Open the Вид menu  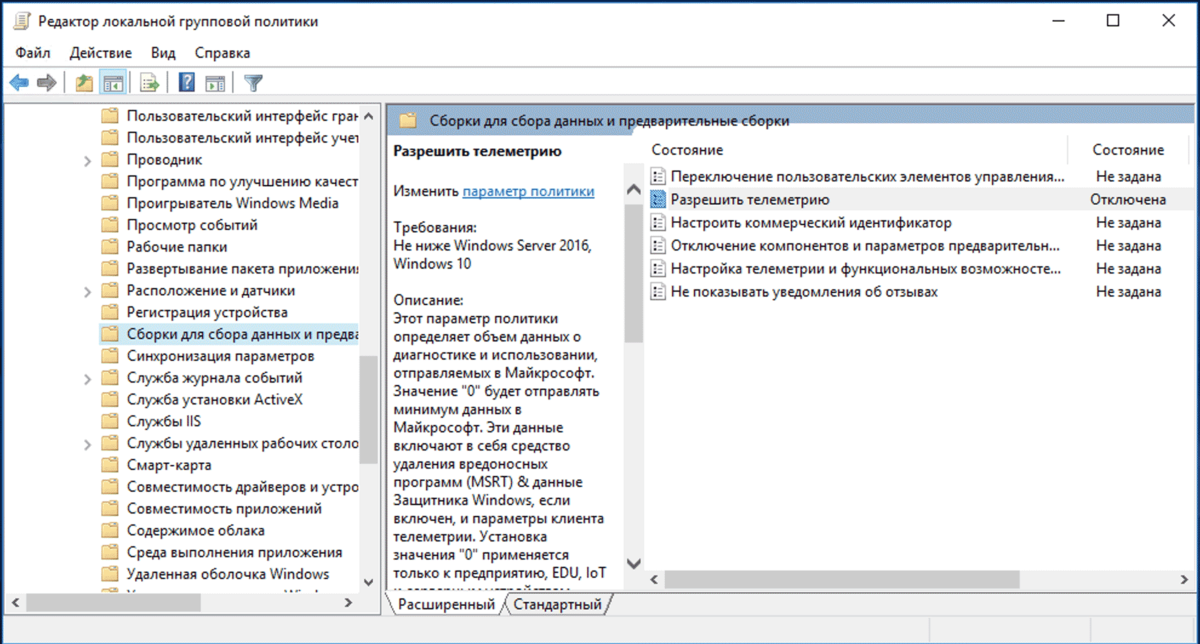pos(162,52)
